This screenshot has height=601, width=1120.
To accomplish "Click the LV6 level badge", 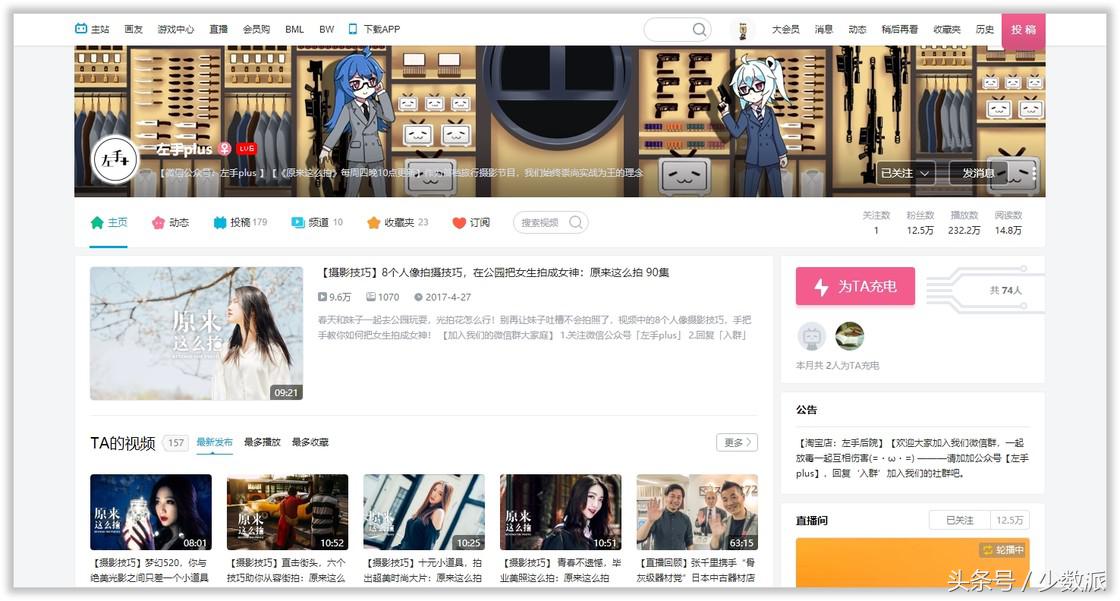I will tap(246, 149).
